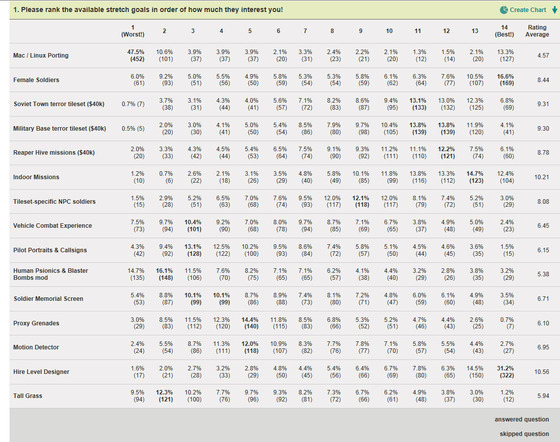Click the 9.30 rating average value
560x442 pixels.
(543, 129)
